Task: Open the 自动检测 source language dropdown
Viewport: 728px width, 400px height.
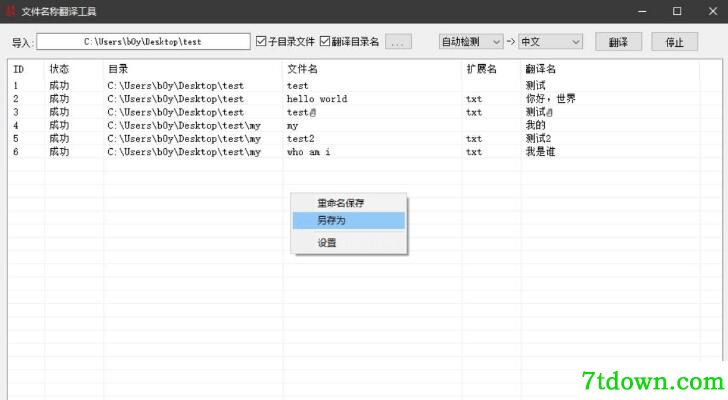Action: (471, 42)
